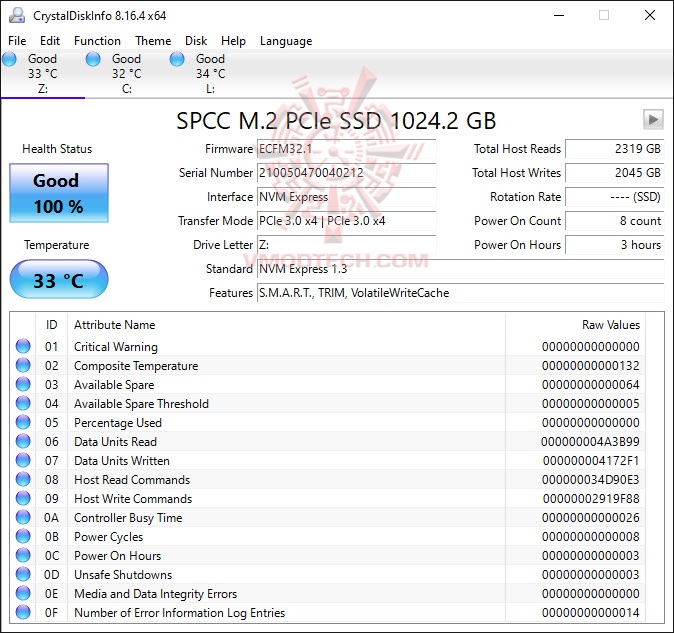Select raw value 000000004A3B99
This screenshot has height=633, width=674.
tap(590, 441)
